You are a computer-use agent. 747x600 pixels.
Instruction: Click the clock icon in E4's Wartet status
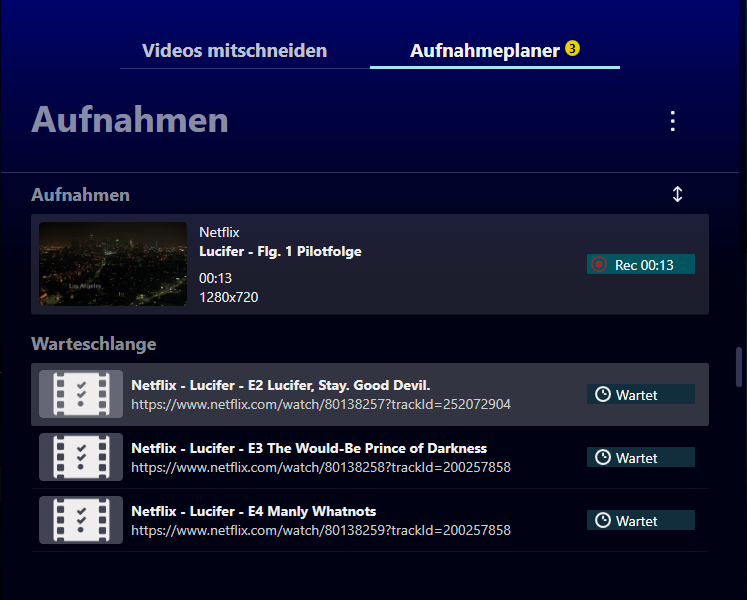coord(603,520)
